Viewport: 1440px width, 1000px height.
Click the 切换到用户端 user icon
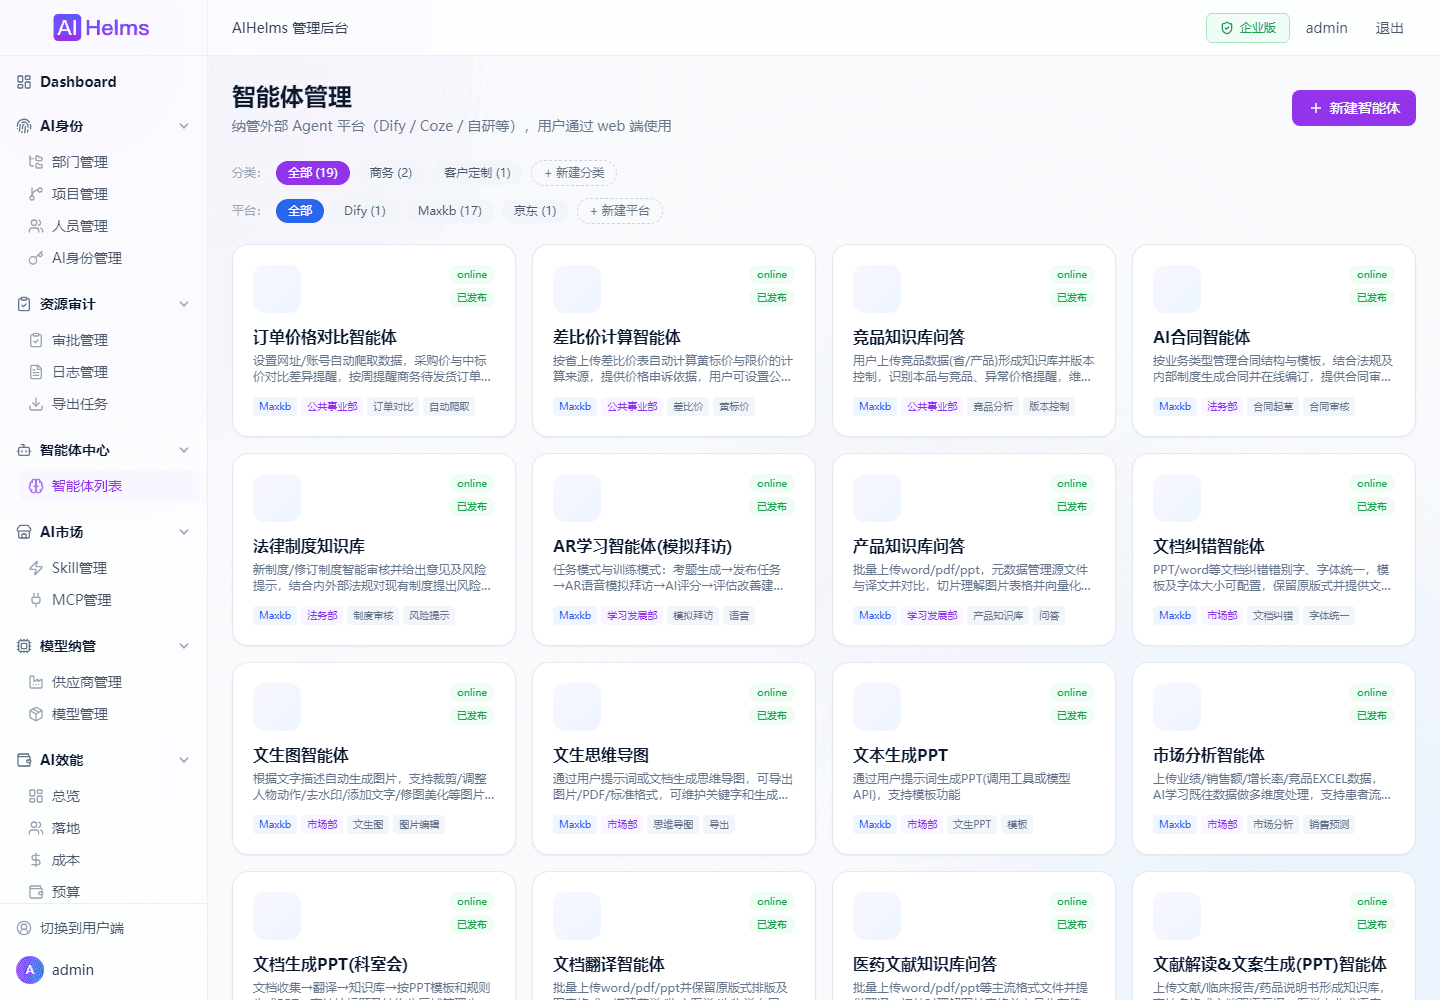point(24,928)
